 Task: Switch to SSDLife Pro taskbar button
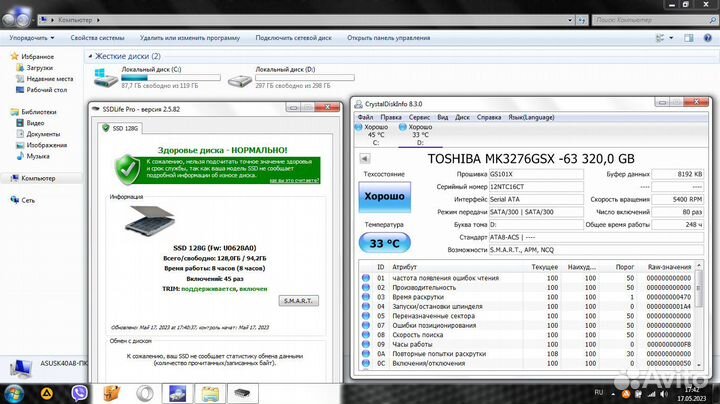click(x=242, y=393)
